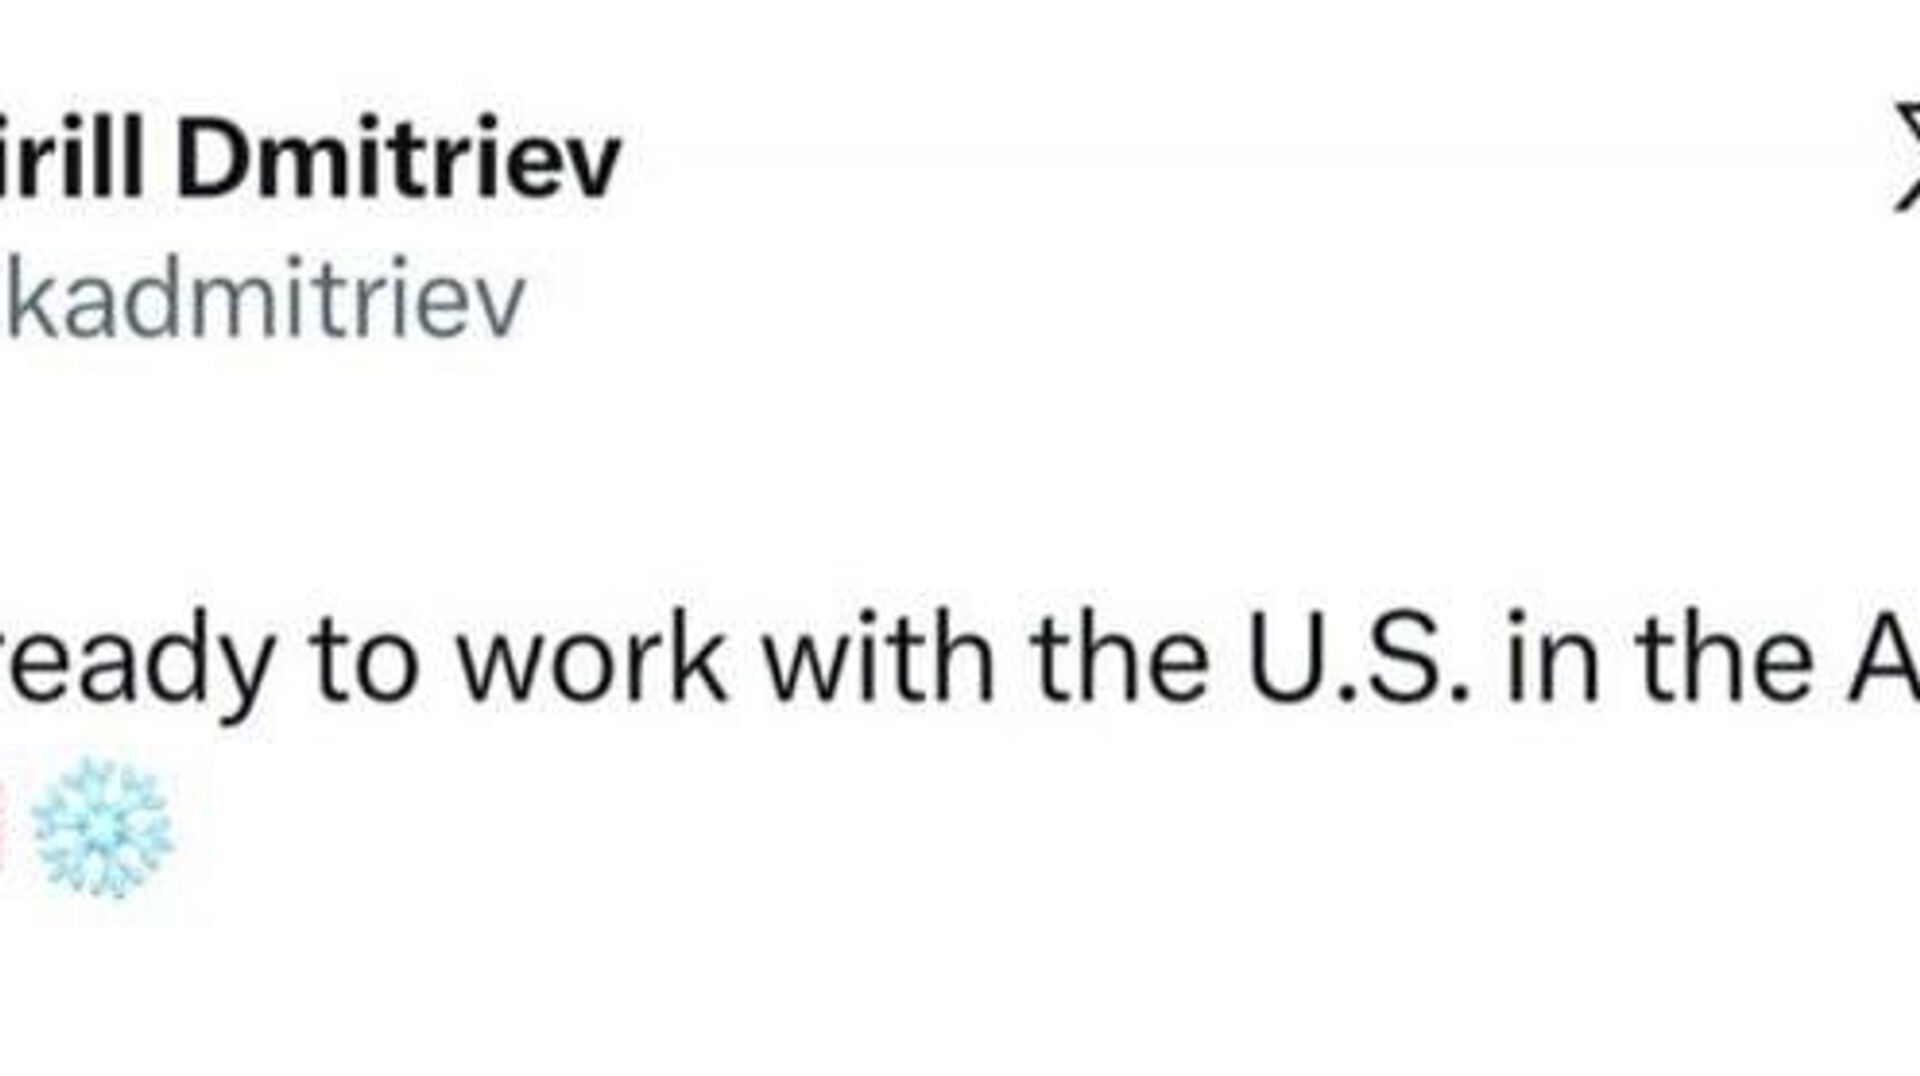Click the snowflake emoji below the tweet

[x=102, y=828]
